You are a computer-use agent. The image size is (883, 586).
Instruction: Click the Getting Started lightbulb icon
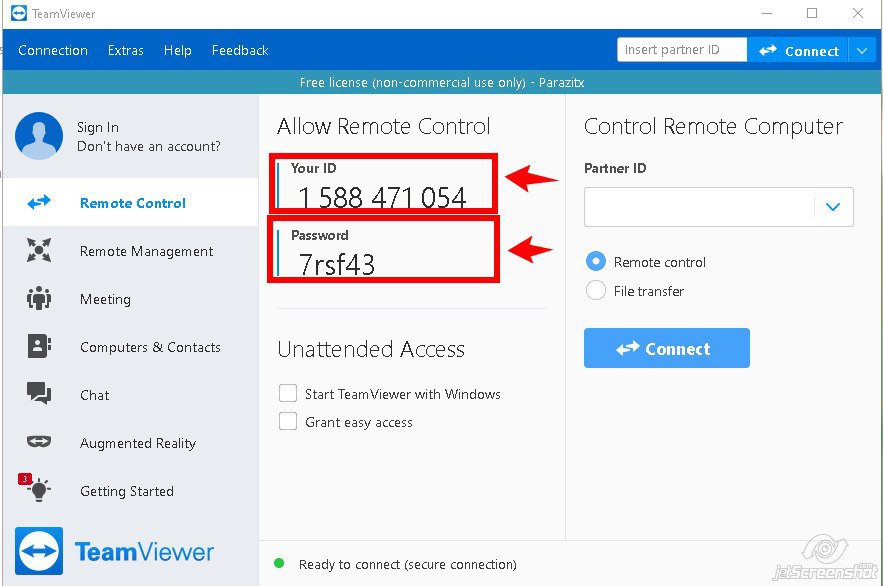38,491
